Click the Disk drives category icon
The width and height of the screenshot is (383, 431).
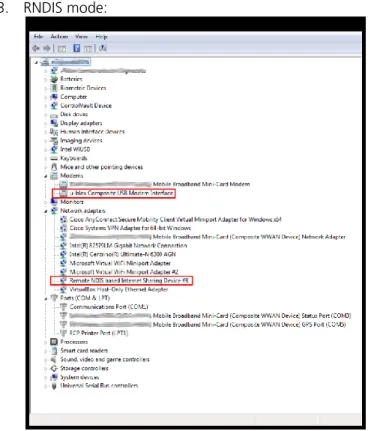(x=54, y=115)
